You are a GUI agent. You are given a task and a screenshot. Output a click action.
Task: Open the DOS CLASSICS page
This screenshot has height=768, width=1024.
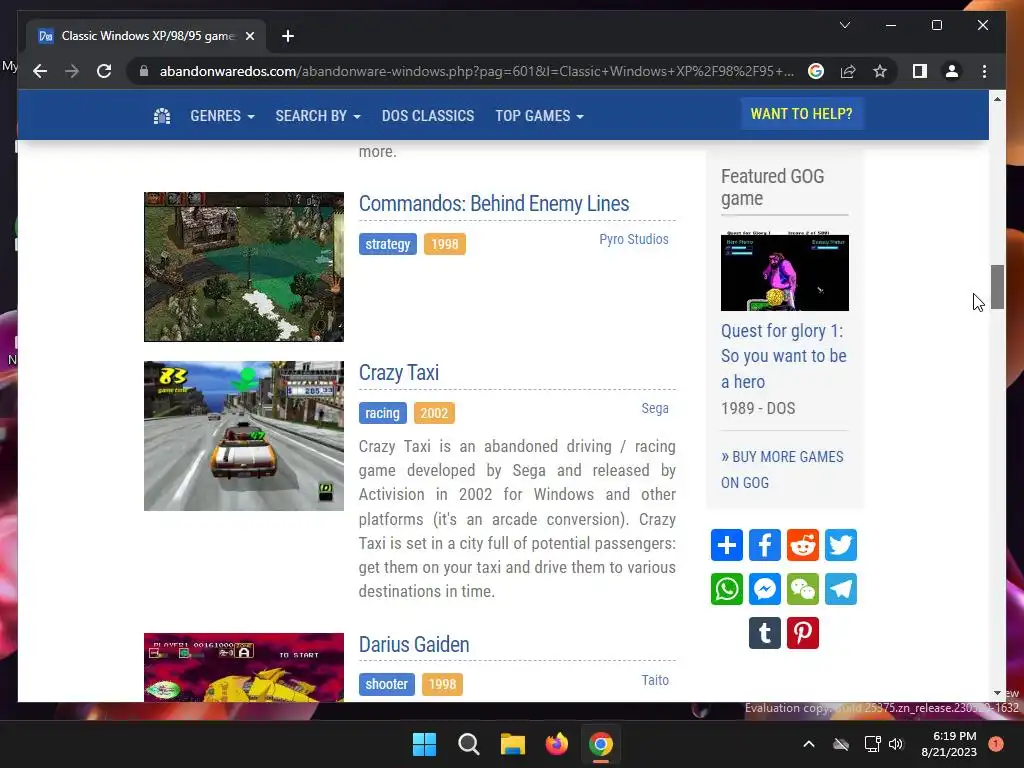428,116
